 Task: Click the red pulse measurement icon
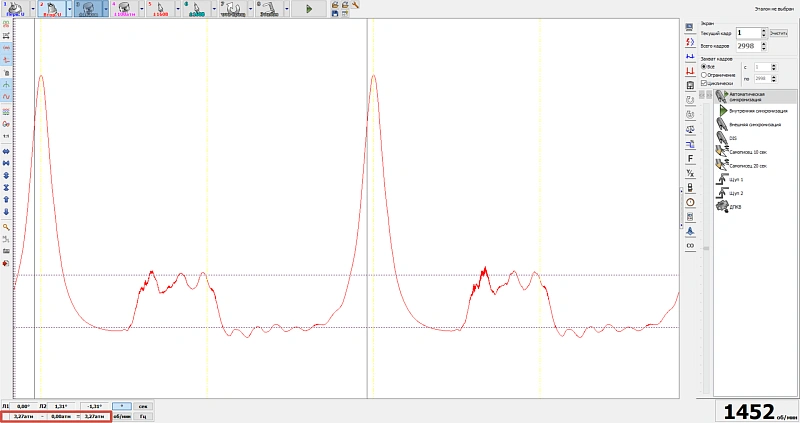(x=690, y=71)
